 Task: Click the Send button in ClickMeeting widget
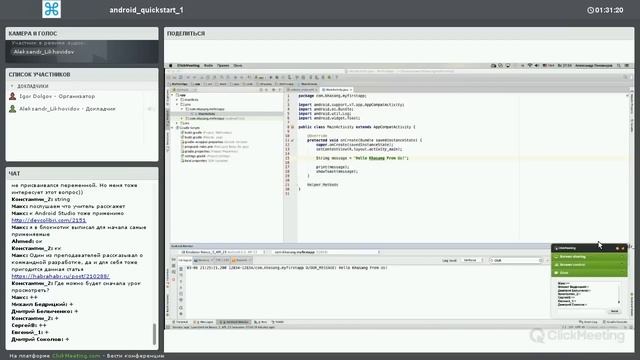click(614, 311)
